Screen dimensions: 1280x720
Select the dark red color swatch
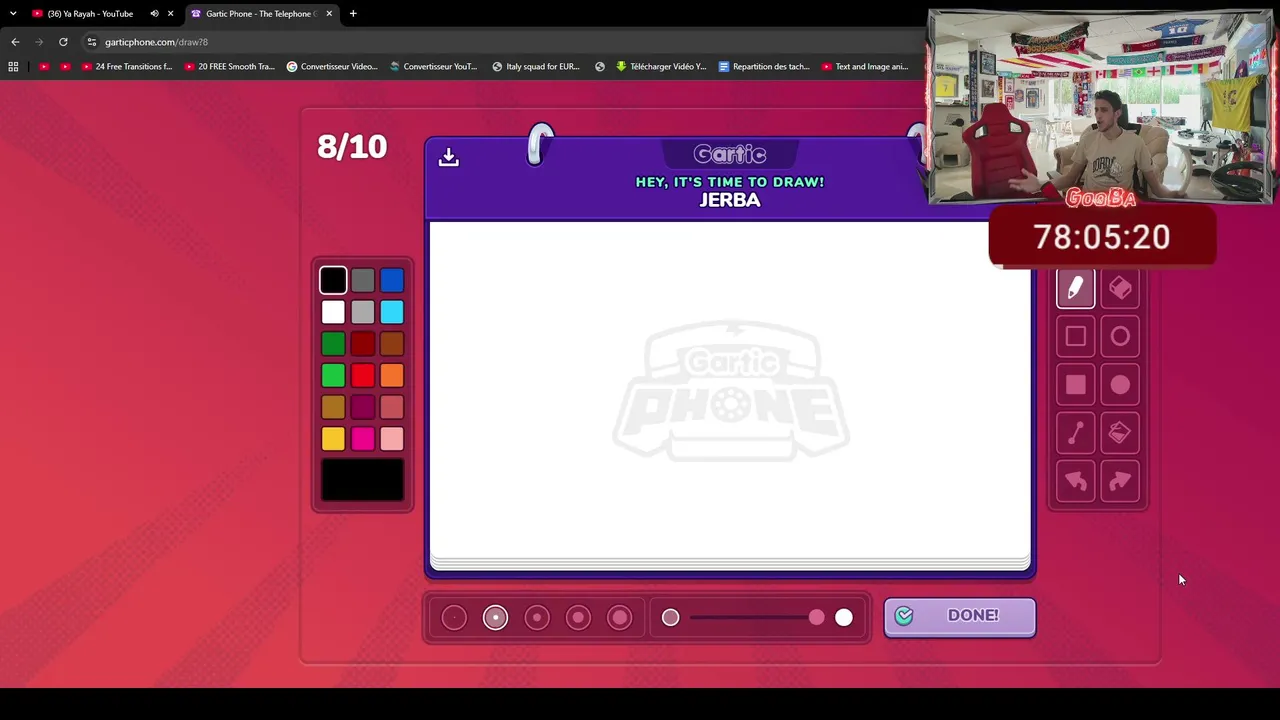363,344
